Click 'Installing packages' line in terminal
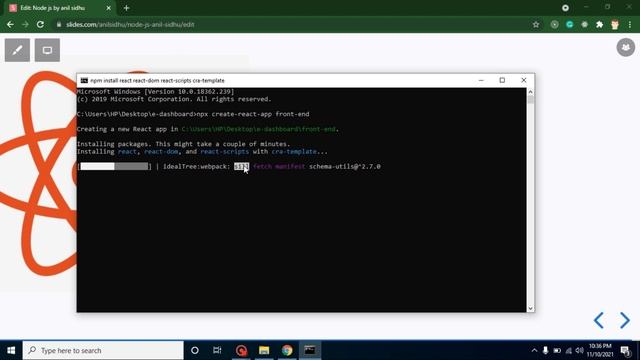640x360 pixels. point(183,144)
